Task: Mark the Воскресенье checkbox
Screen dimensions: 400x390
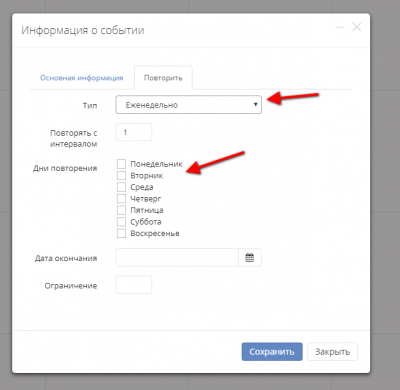Action: 121,233
